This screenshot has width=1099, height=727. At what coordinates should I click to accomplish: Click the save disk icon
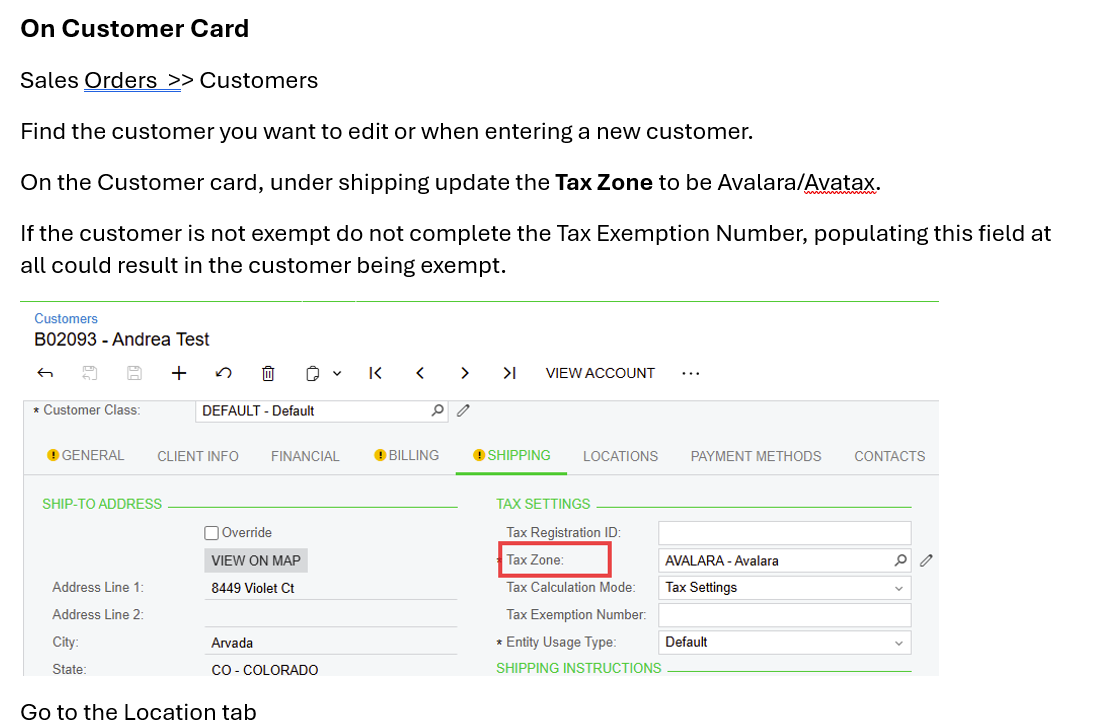click(x=135, y=373)
